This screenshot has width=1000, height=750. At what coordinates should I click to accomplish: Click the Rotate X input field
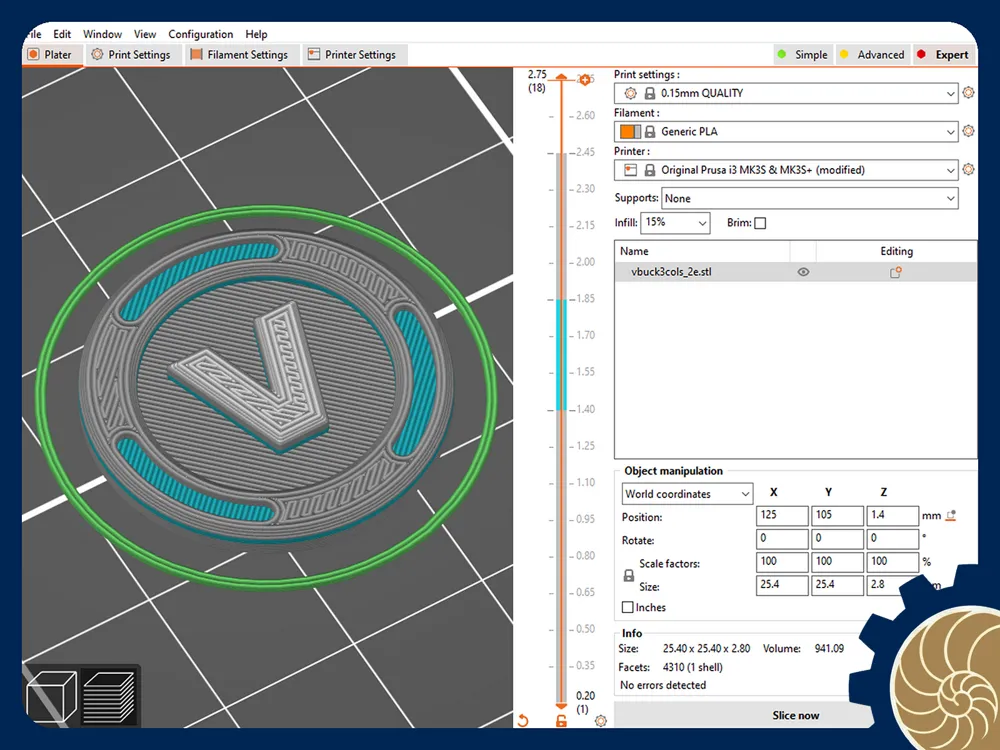(782, 538)
